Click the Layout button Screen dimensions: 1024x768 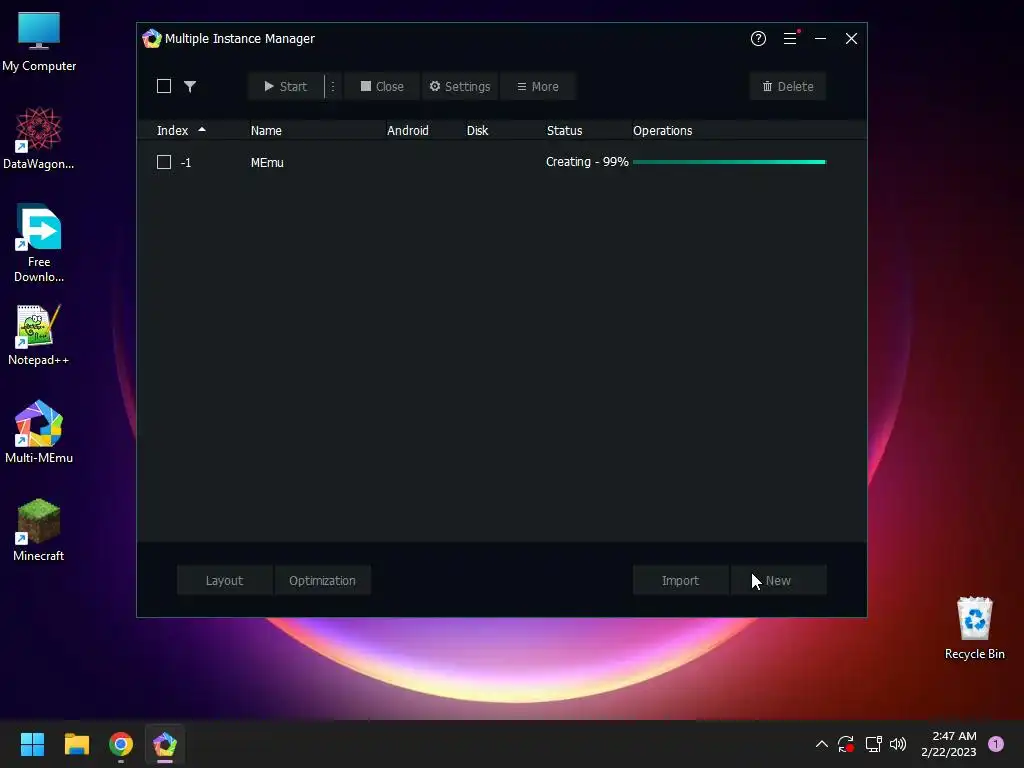click(225, 581)
